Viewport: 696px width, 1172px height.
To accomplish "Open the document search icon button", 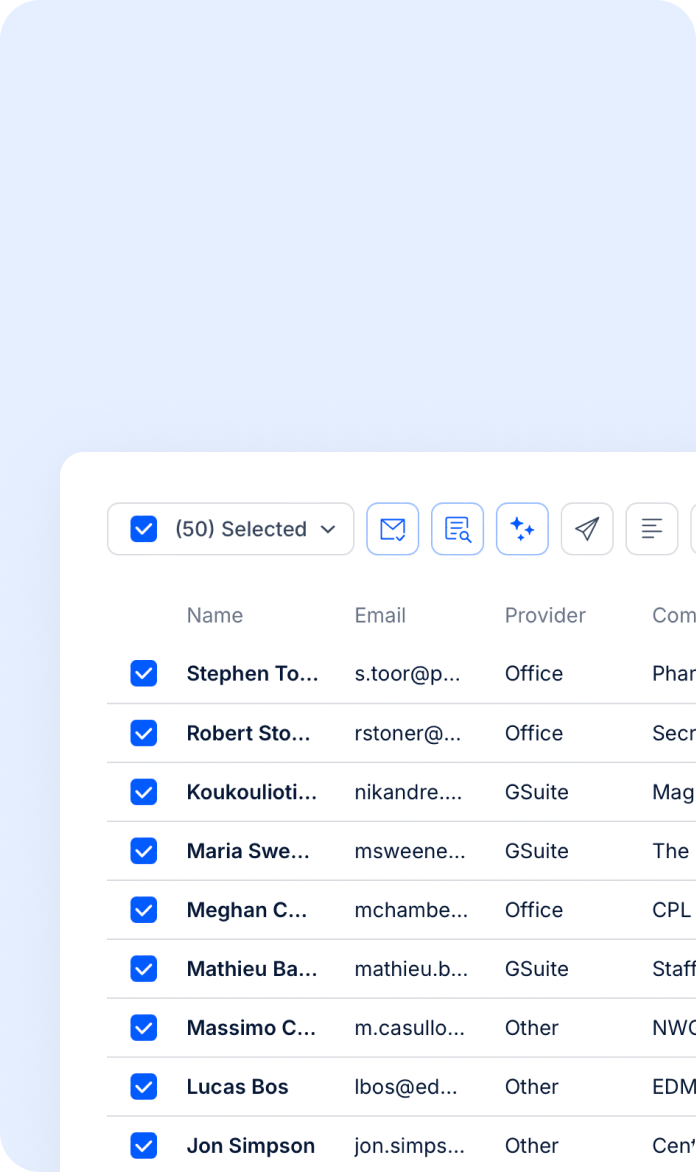I will click(458, 529).
